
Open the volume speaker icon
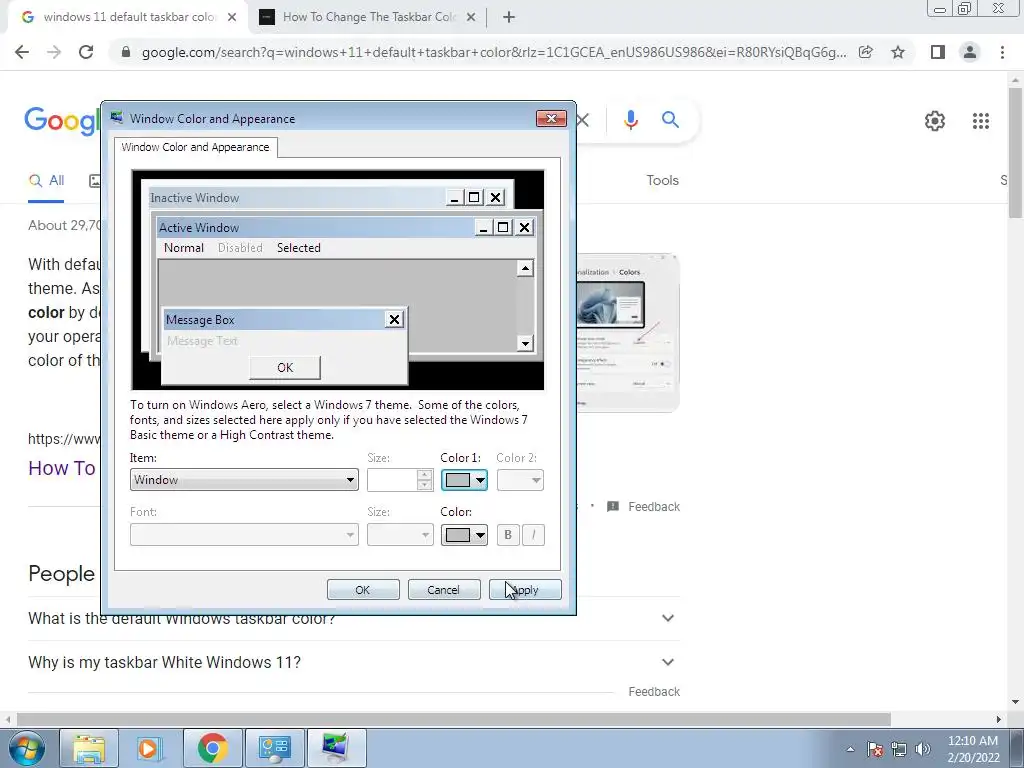point(923,749)
